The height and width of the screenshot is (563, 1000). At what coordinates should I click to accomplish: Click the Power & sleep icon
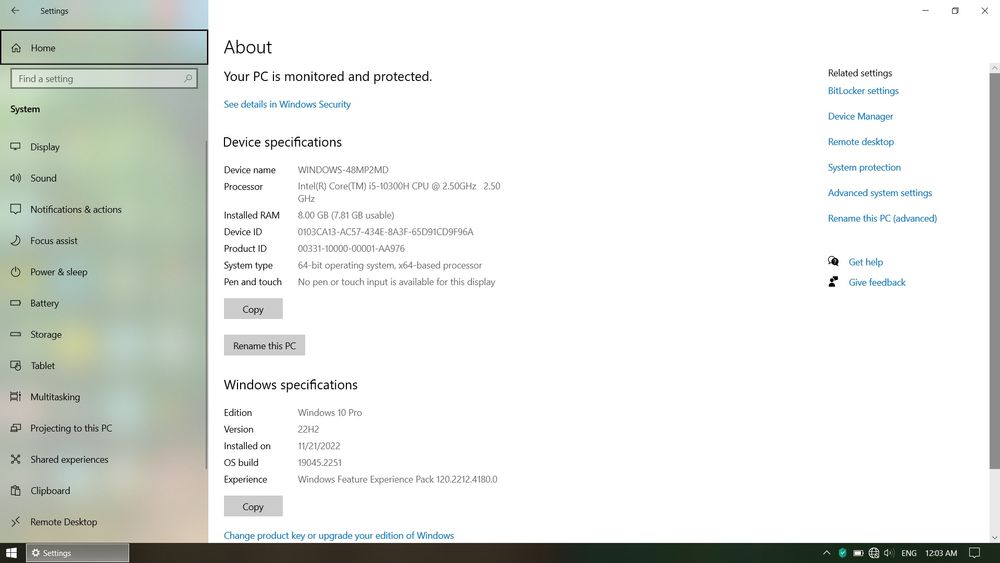[16, 272]
